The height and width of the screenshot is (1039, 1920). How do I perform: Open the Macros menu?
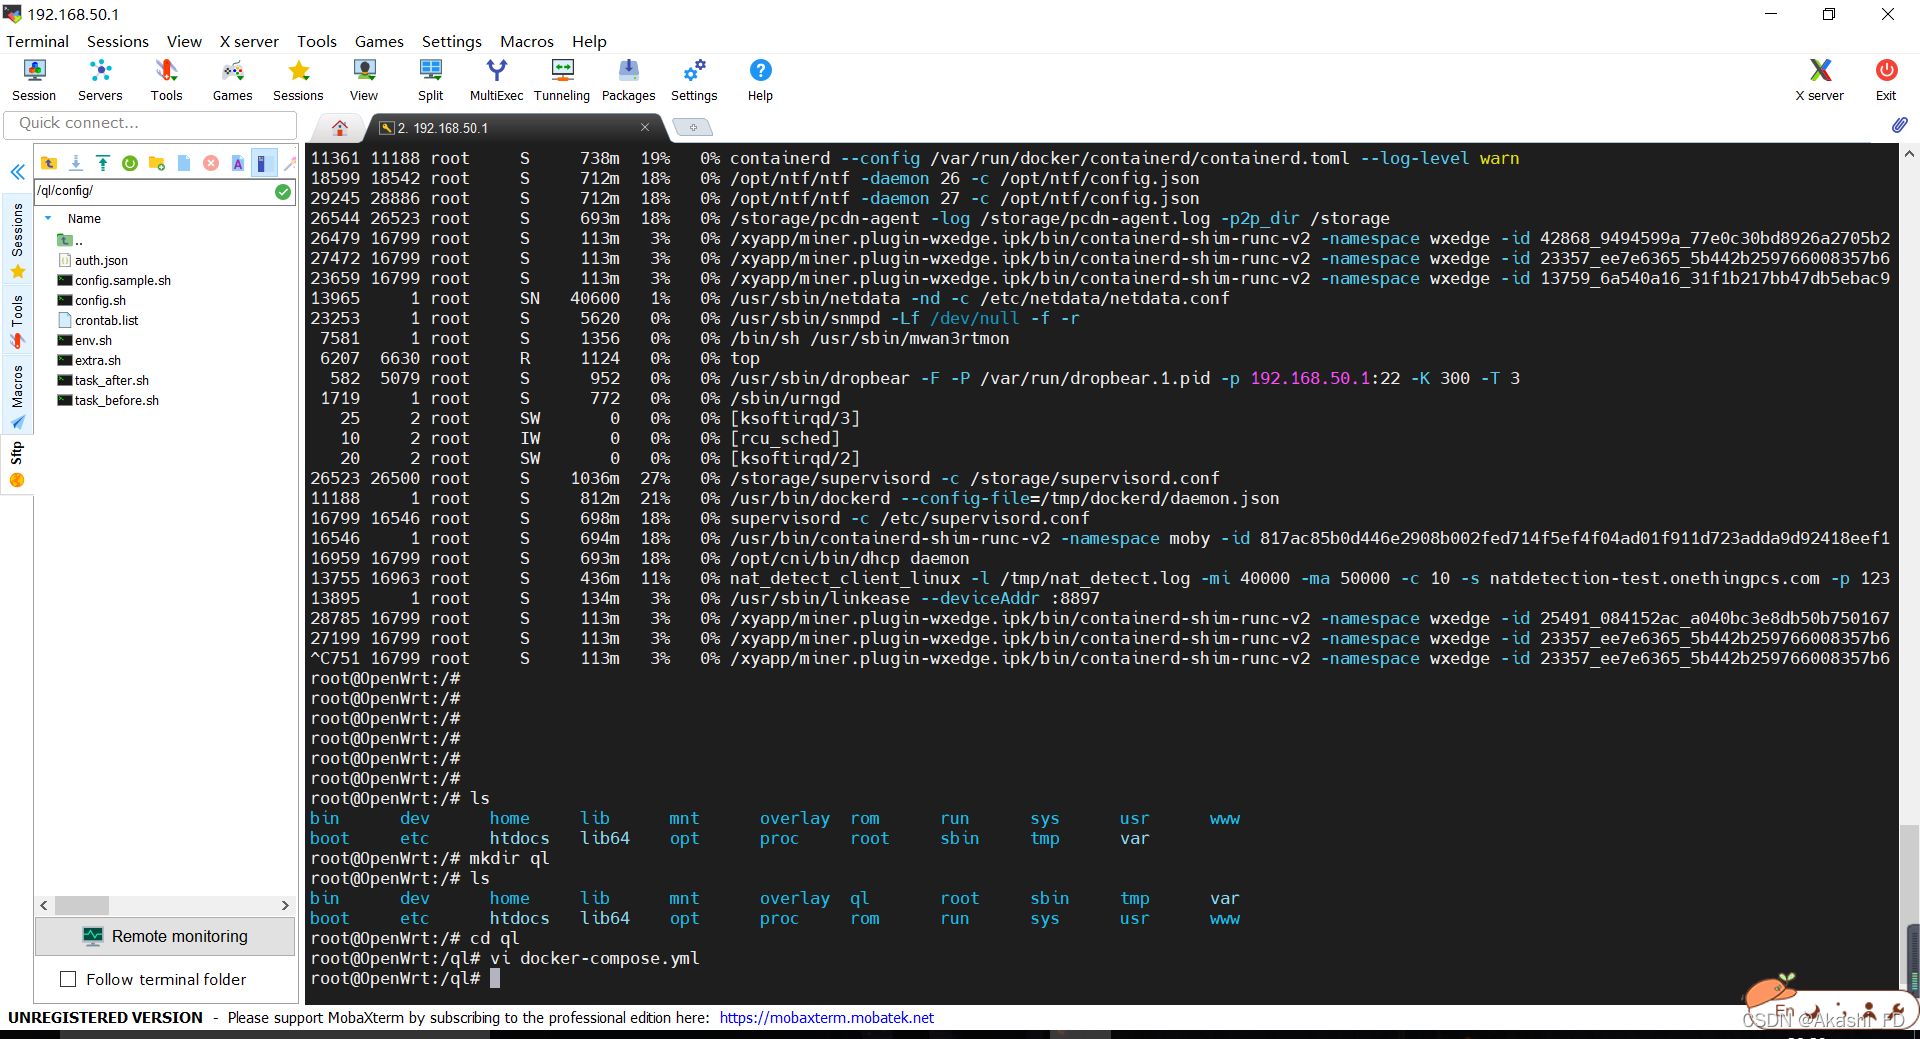pyautogui.click(x=527, y=41)
